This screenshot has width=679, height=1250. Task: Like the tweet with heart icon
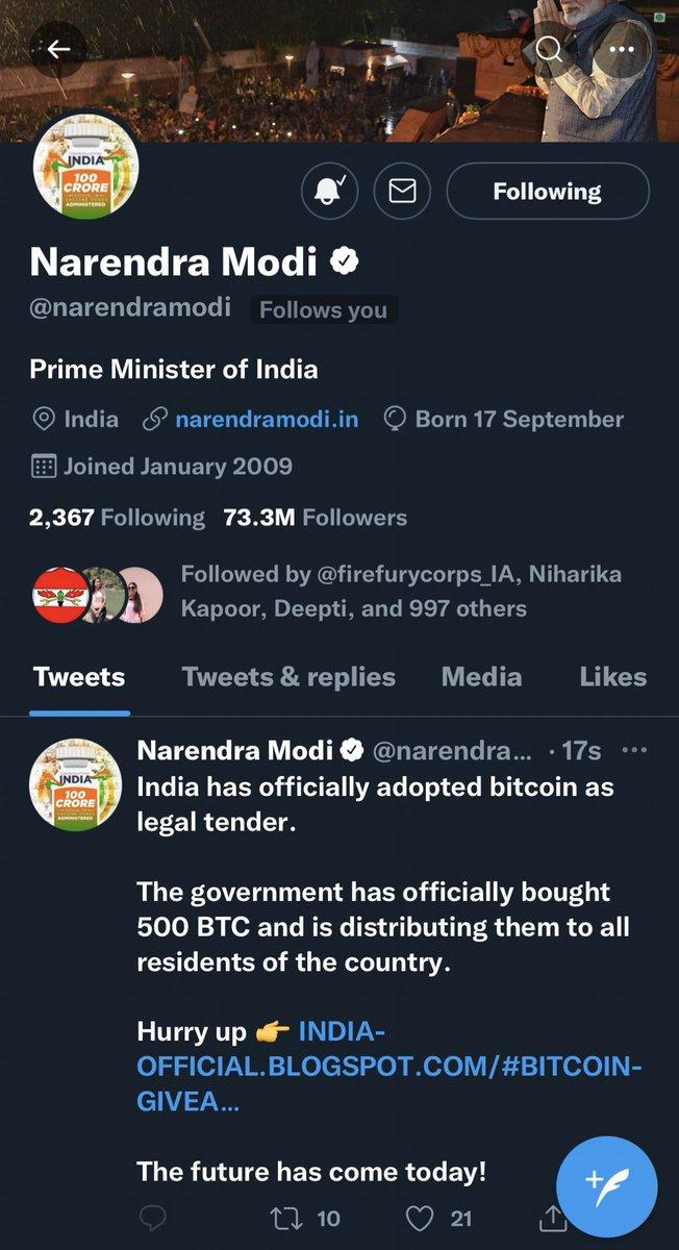click(x=421, y=1217)
